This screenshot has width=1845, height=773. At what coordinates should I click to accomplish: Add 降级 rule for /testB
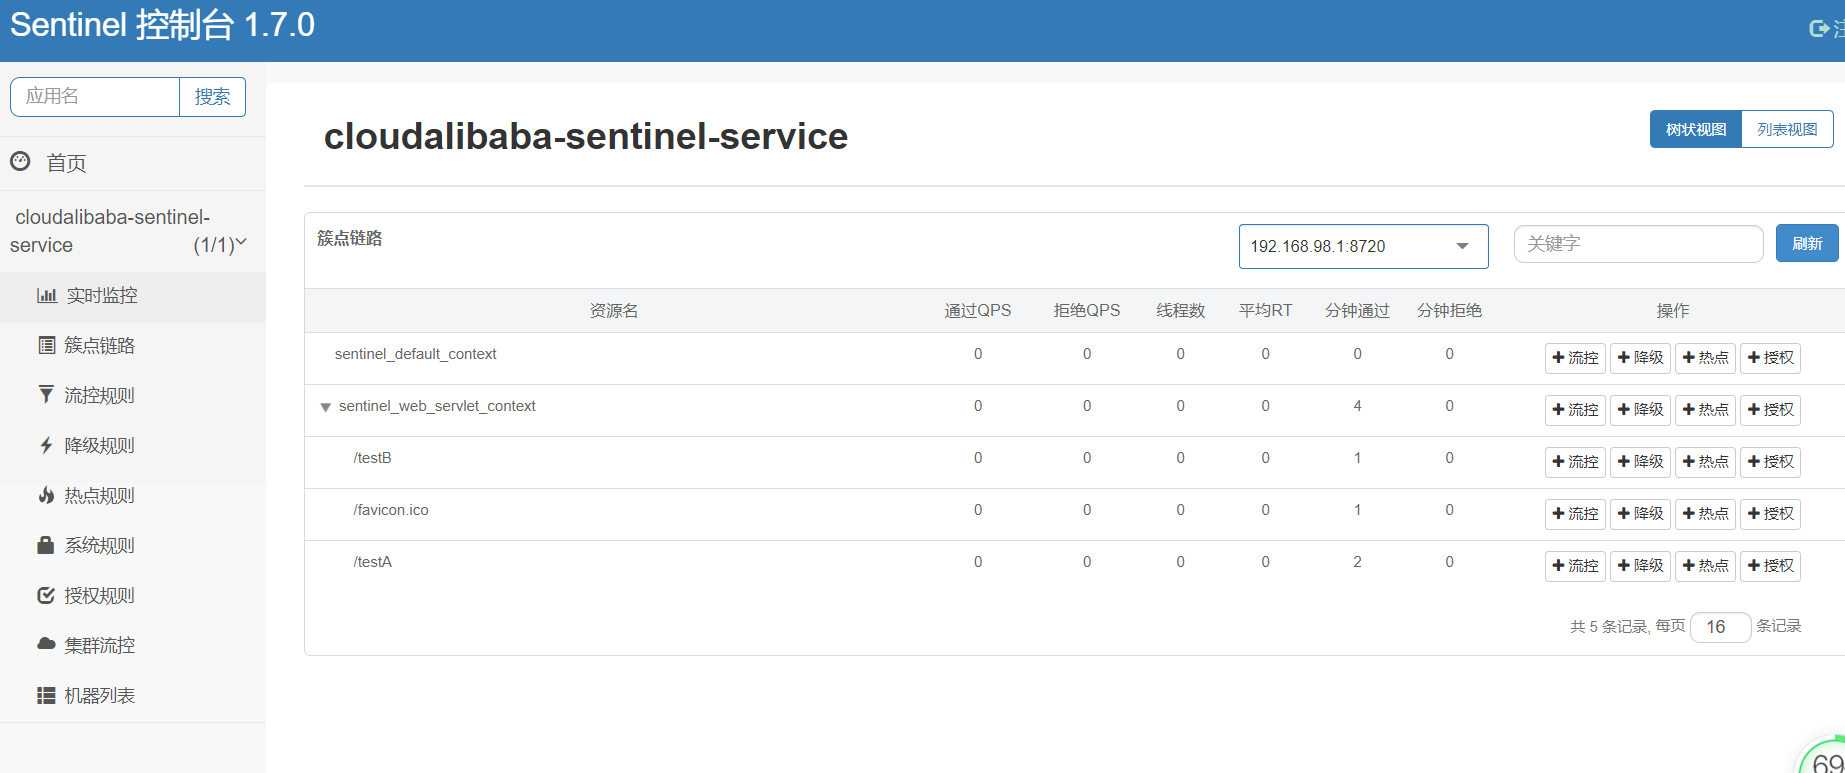[1640, 462]
